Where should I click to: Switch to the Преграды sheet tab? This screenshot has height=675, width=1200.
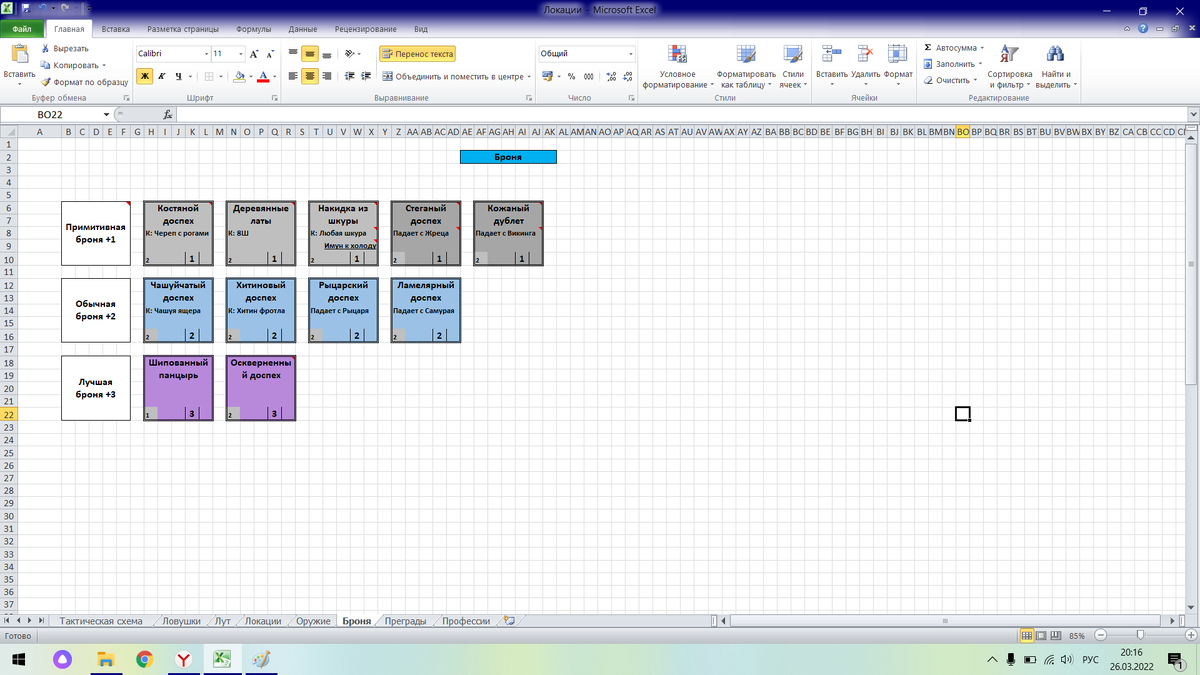406,621
